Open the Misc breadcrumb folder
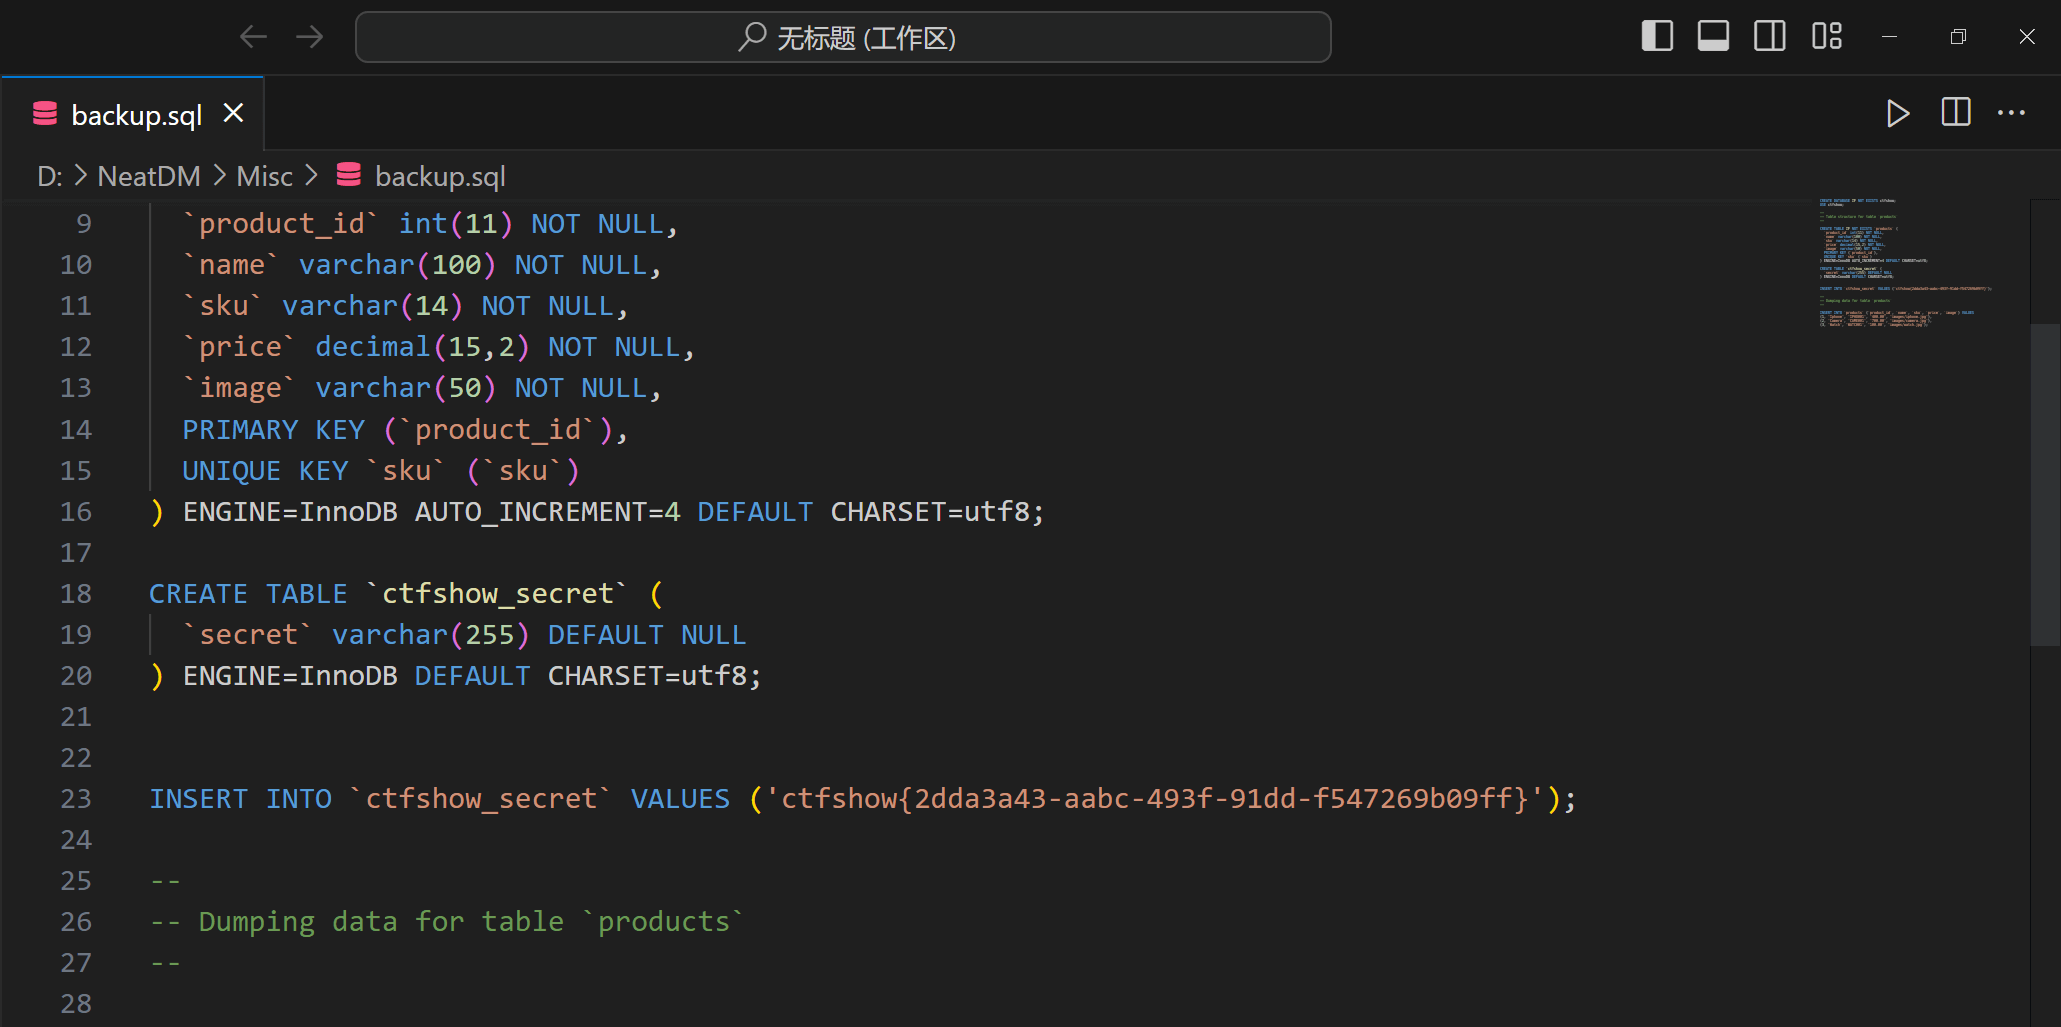 click(265, 177)
